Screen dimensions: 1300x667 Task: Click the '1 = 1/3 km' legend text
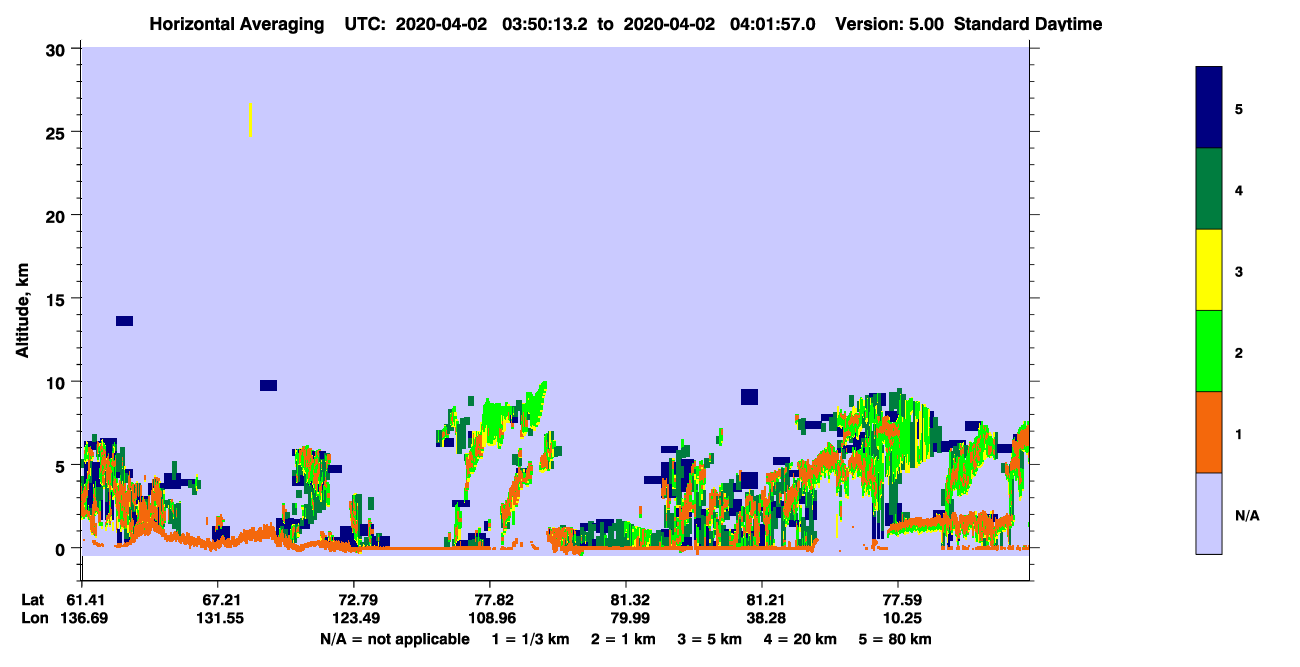click(x=531, y=639)
